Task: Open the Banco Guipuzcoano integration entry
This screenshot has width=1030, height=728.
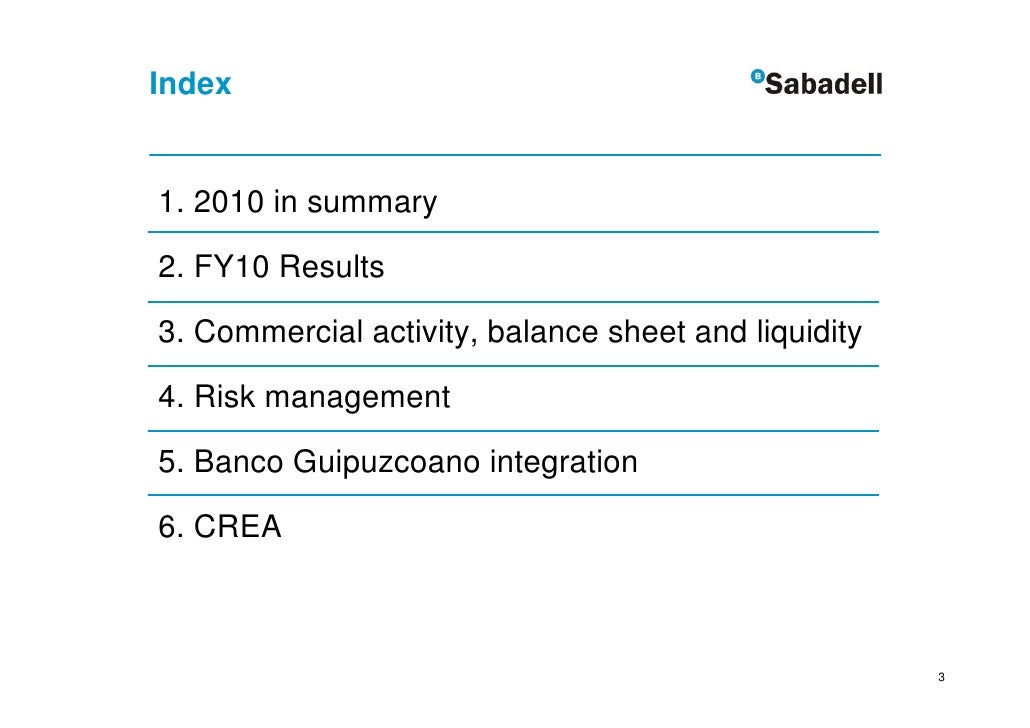Action: tap(397, 461)
